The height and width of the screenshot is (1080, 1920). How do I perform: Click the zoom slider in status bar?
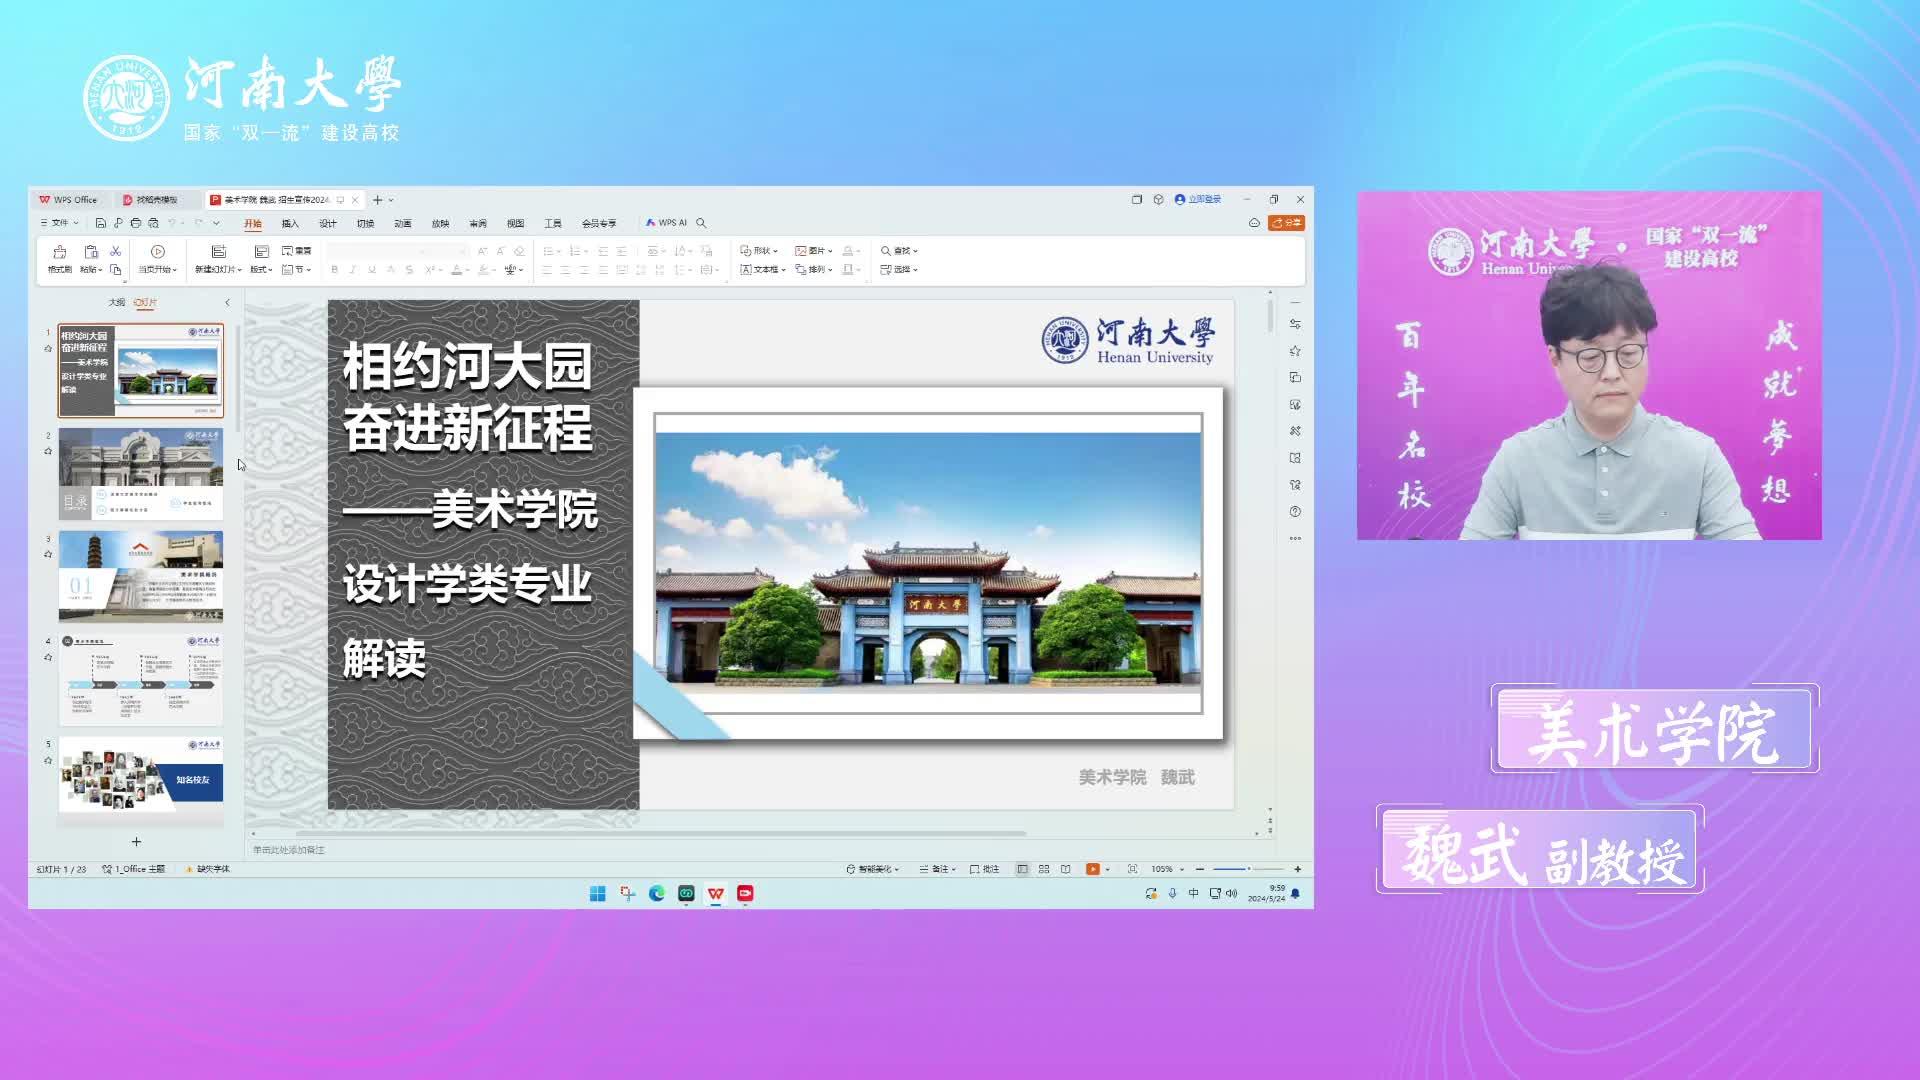1248,869
